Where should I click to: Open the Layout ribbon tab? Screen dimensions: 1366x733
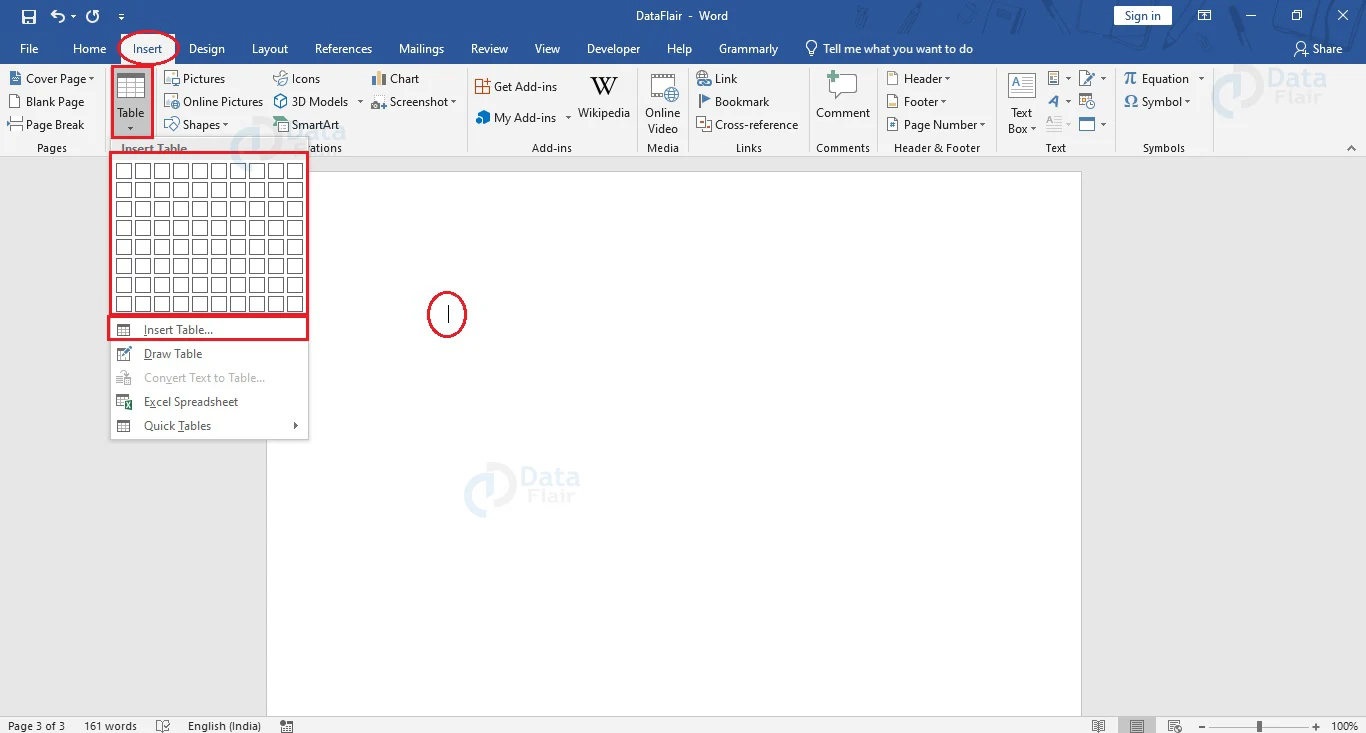click(x=270, y=48)
